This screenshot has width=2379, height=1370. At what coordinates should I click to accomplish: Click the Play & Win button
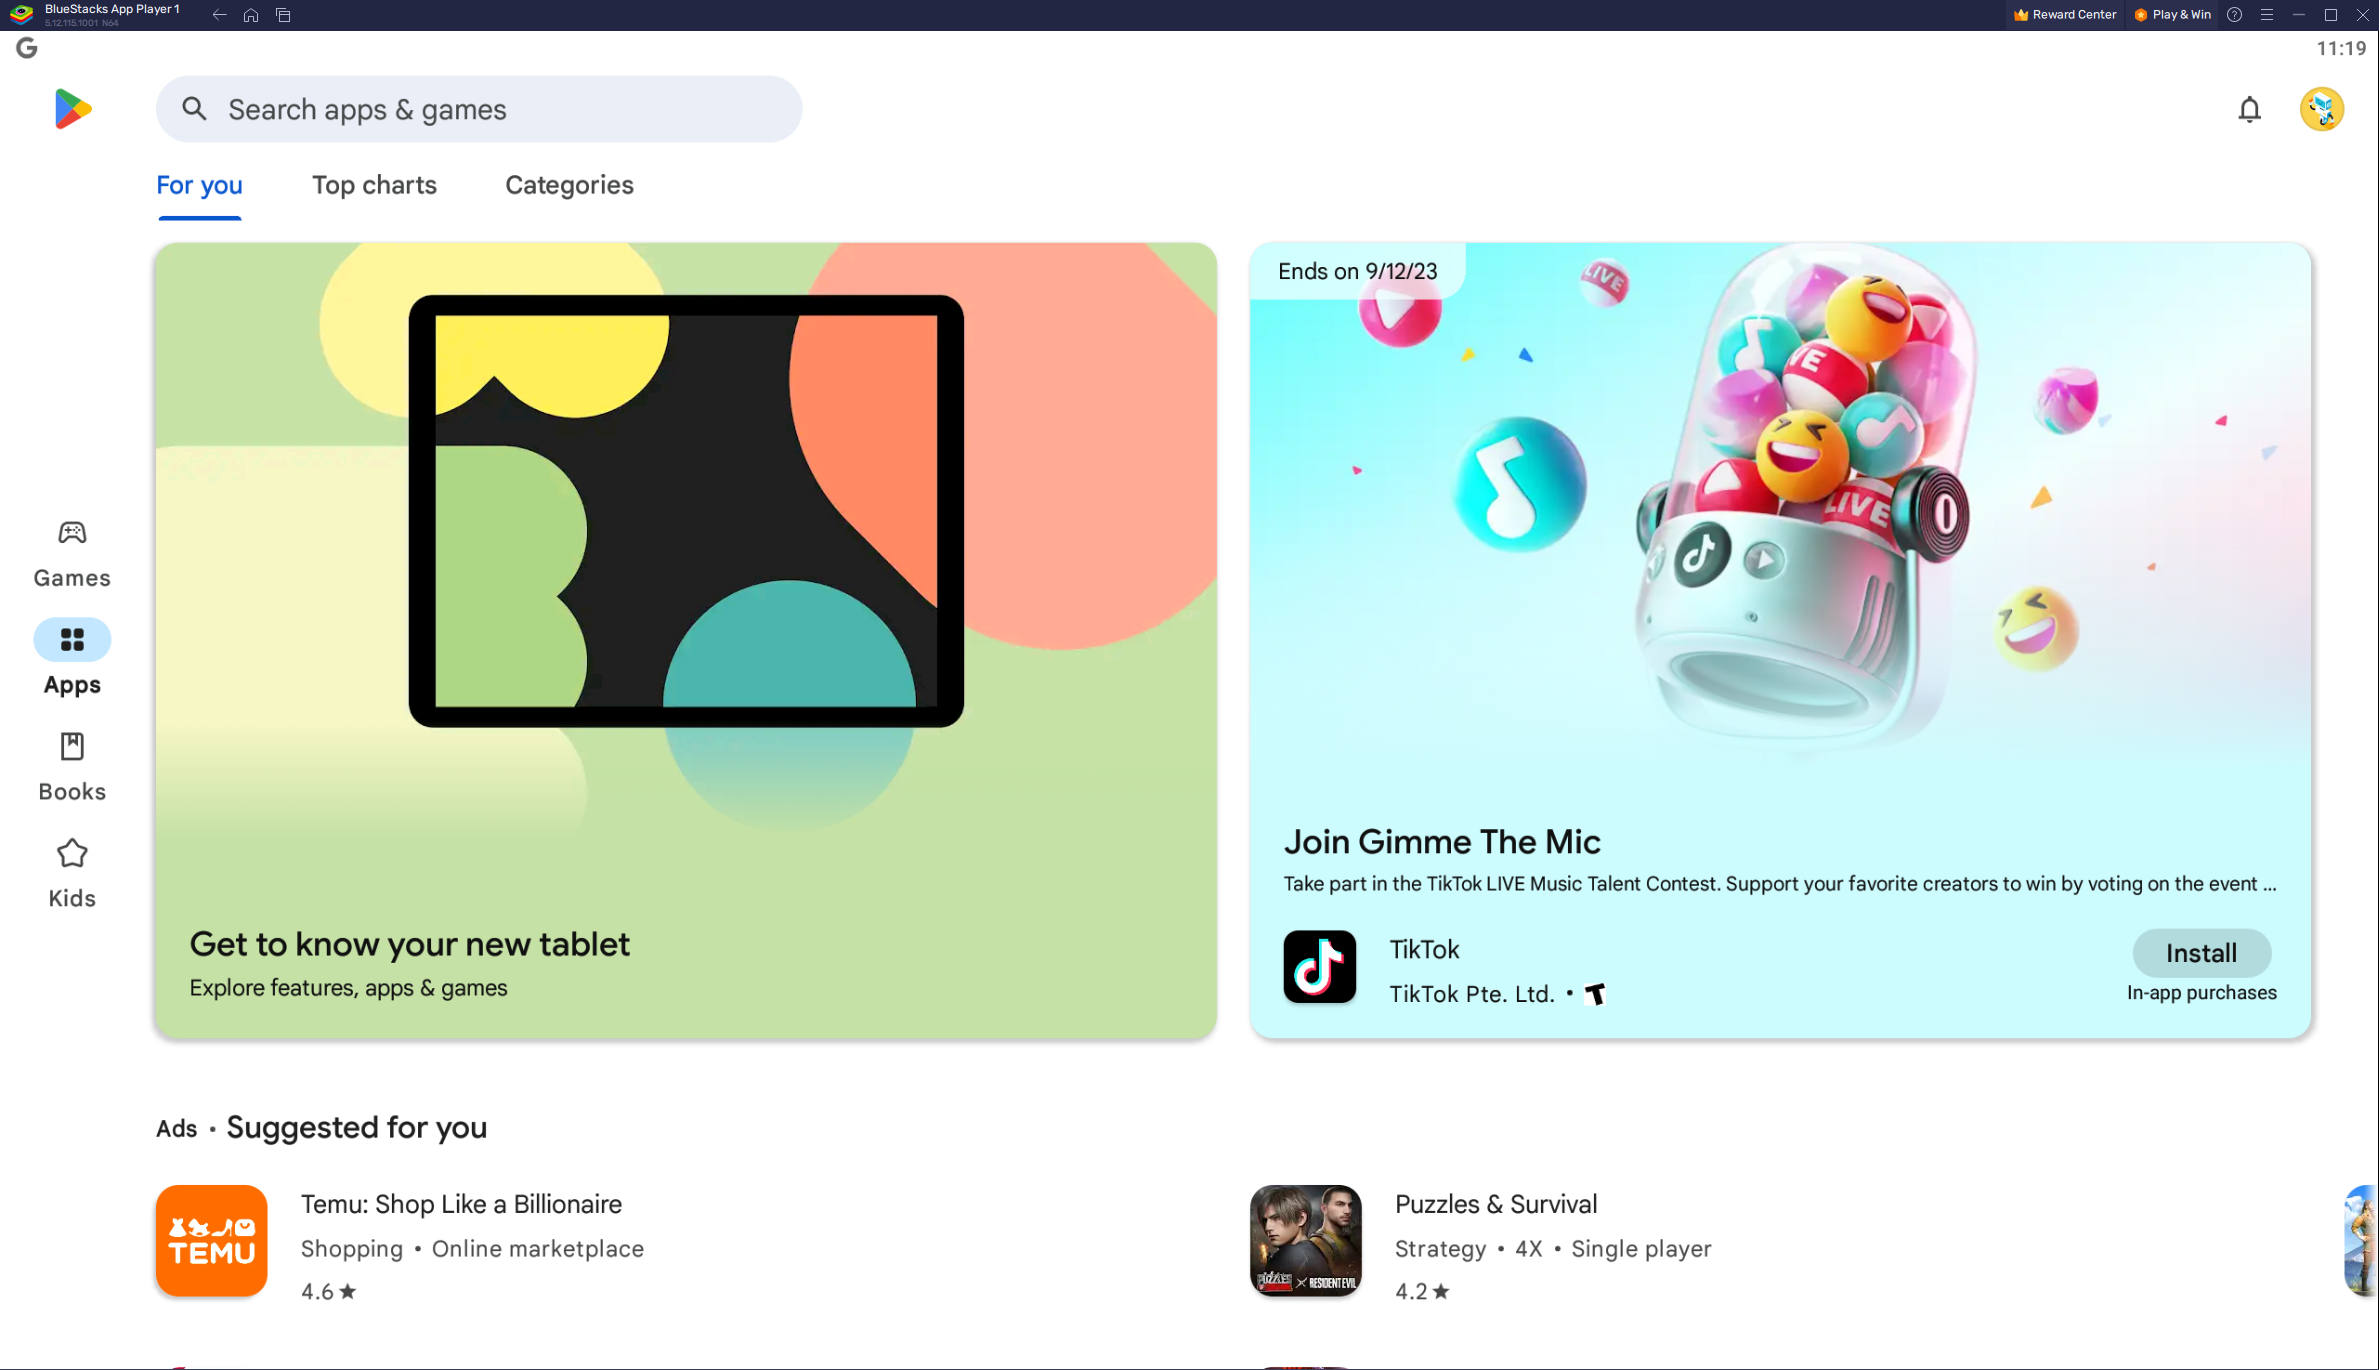tap(2172, 15)
